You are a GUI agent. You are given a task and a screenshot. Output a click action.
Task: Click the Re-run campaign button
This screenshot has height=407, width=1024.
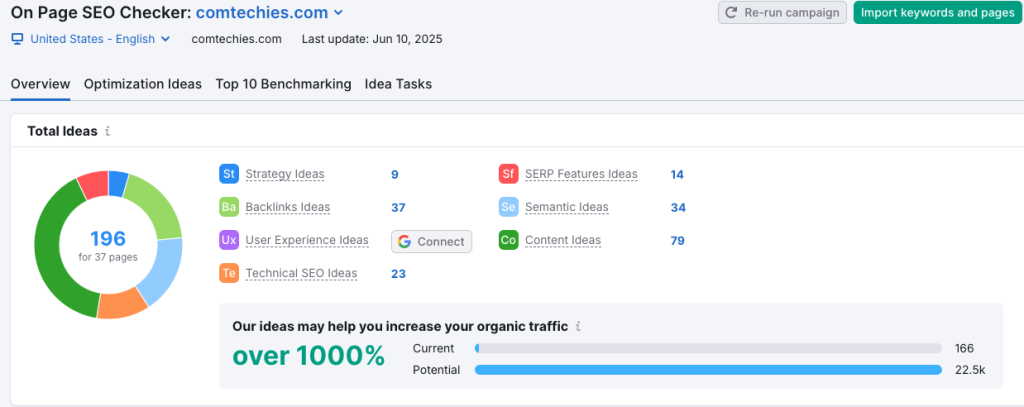tap(782, 12)
